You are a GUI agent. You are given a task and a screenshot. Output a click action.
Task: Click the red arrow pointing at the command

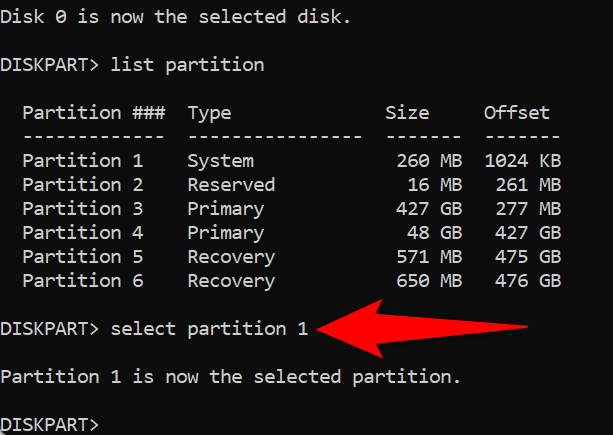[420, 327]
